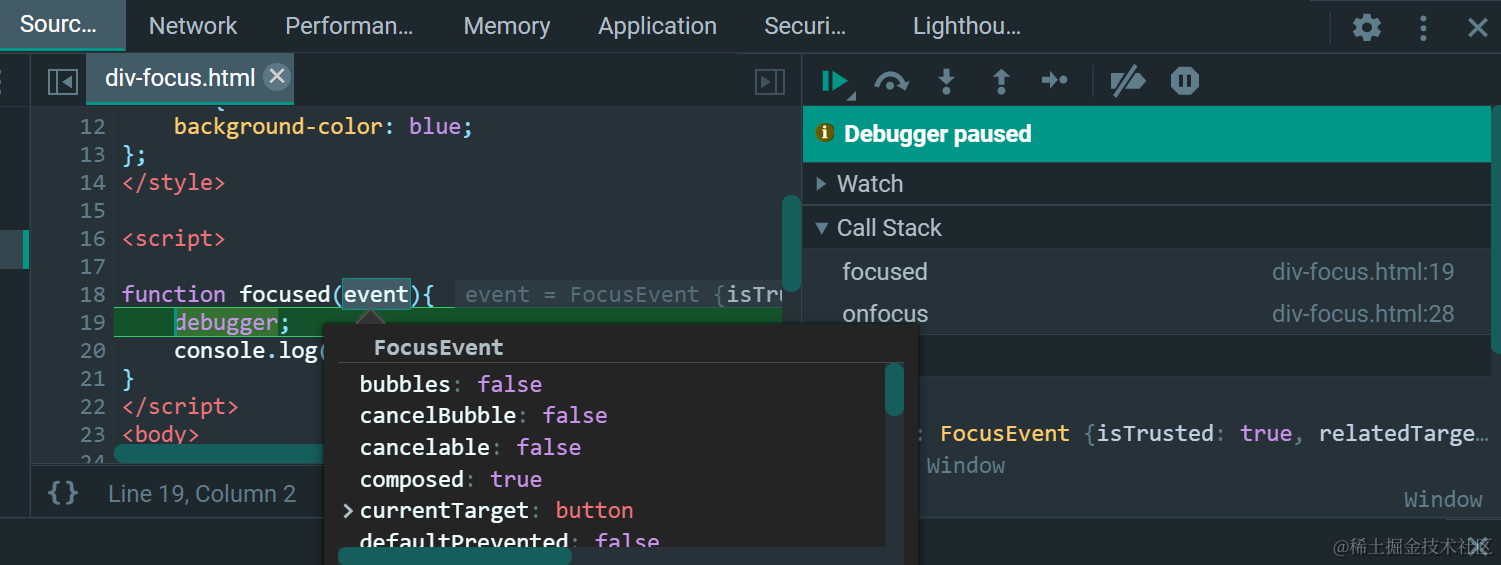Step out of current function
This screenshot has width=1501, height=565.
pos(1000,81)
